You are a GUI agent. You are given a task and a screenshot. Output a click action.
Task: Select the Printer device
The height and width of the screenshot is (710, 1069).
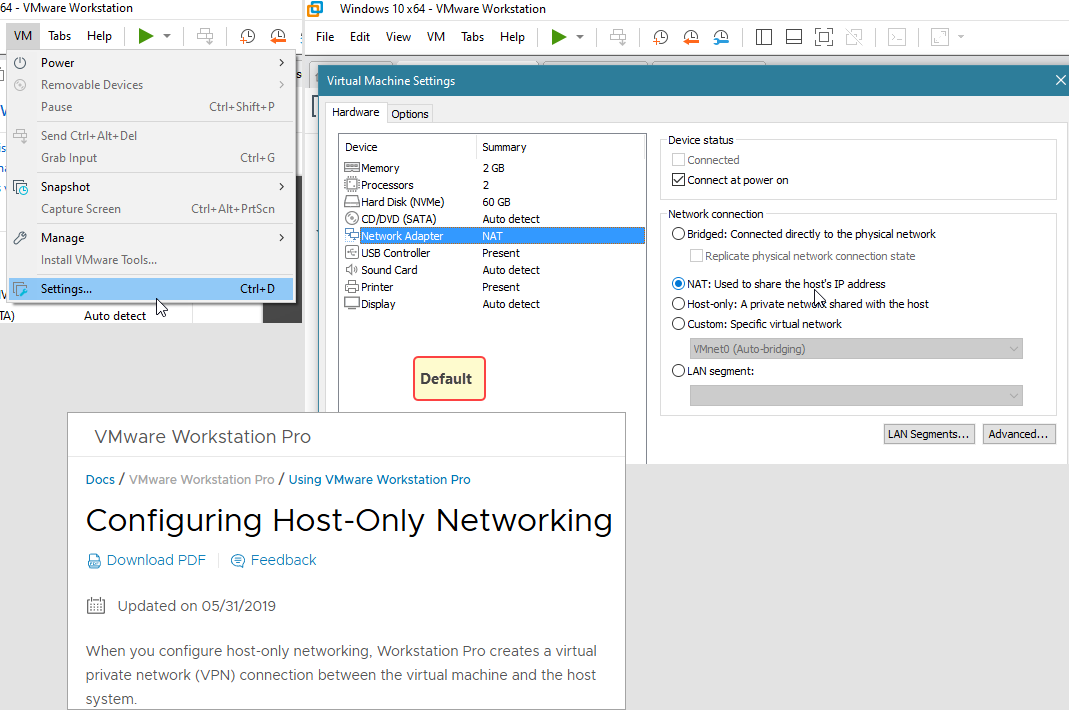[x=492, y=287]
